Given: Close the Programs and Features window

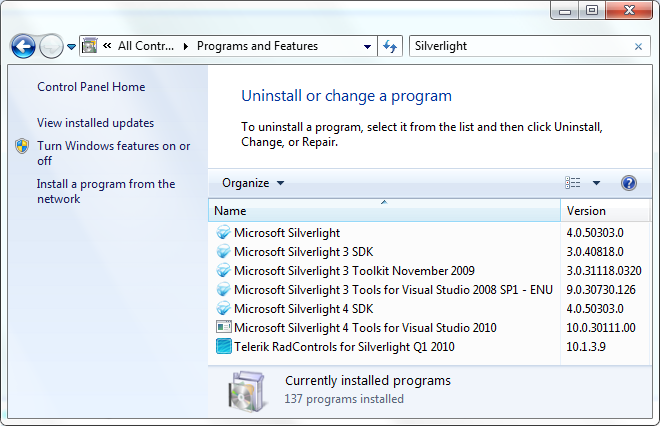Looking at the screenshot, I should [x=629, y=11].
